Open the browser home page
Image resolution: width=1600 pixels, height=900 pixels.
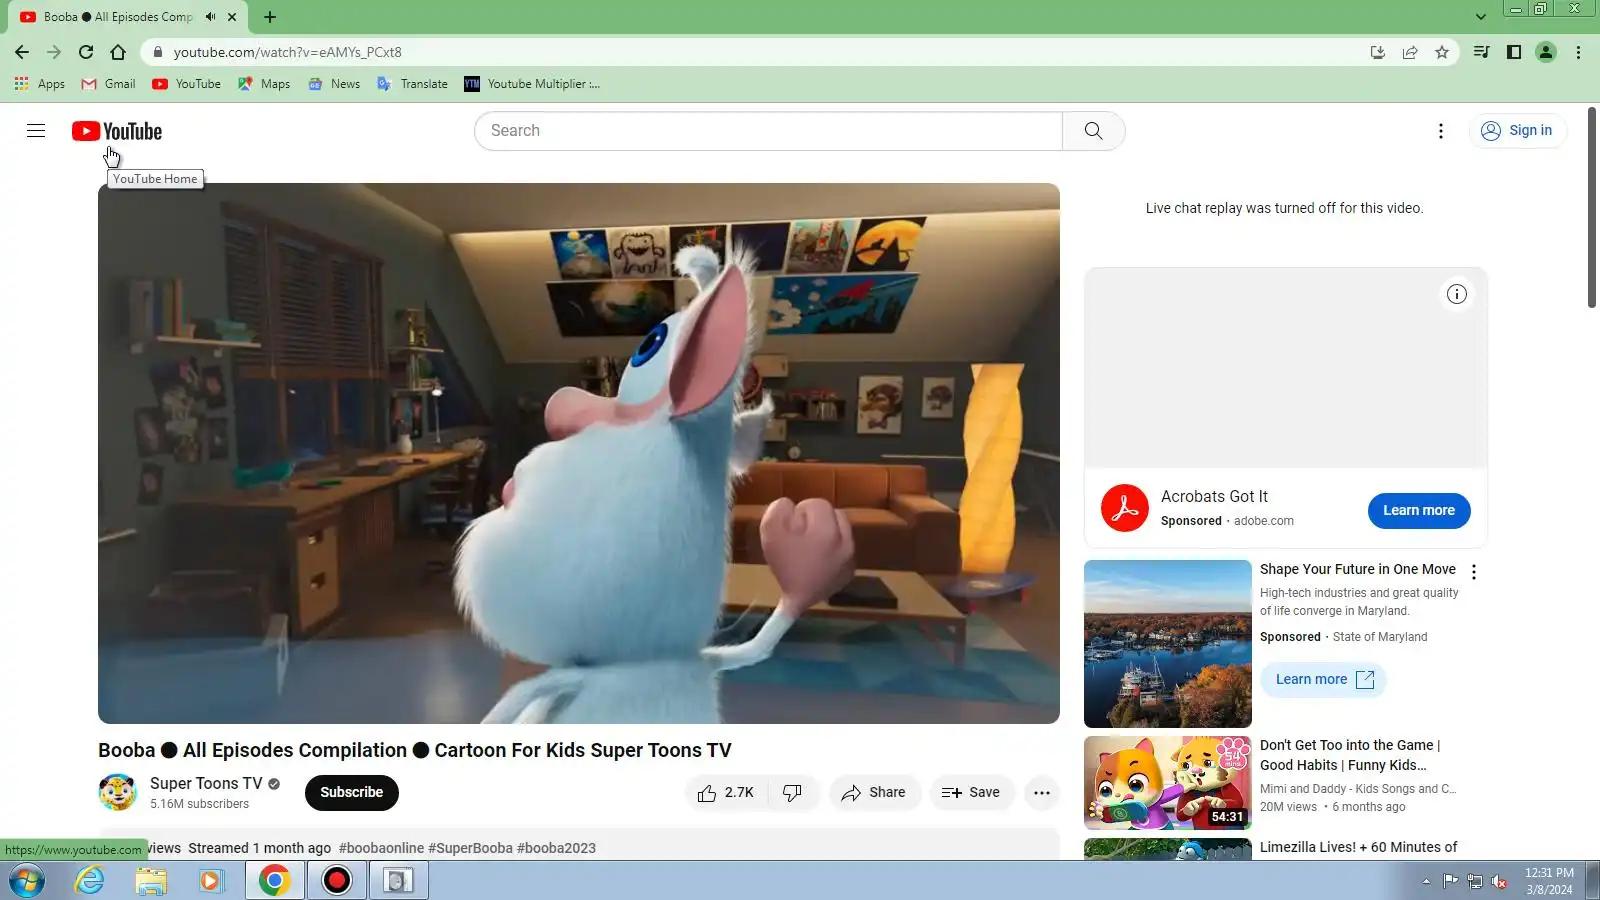[x=118, y=52]
